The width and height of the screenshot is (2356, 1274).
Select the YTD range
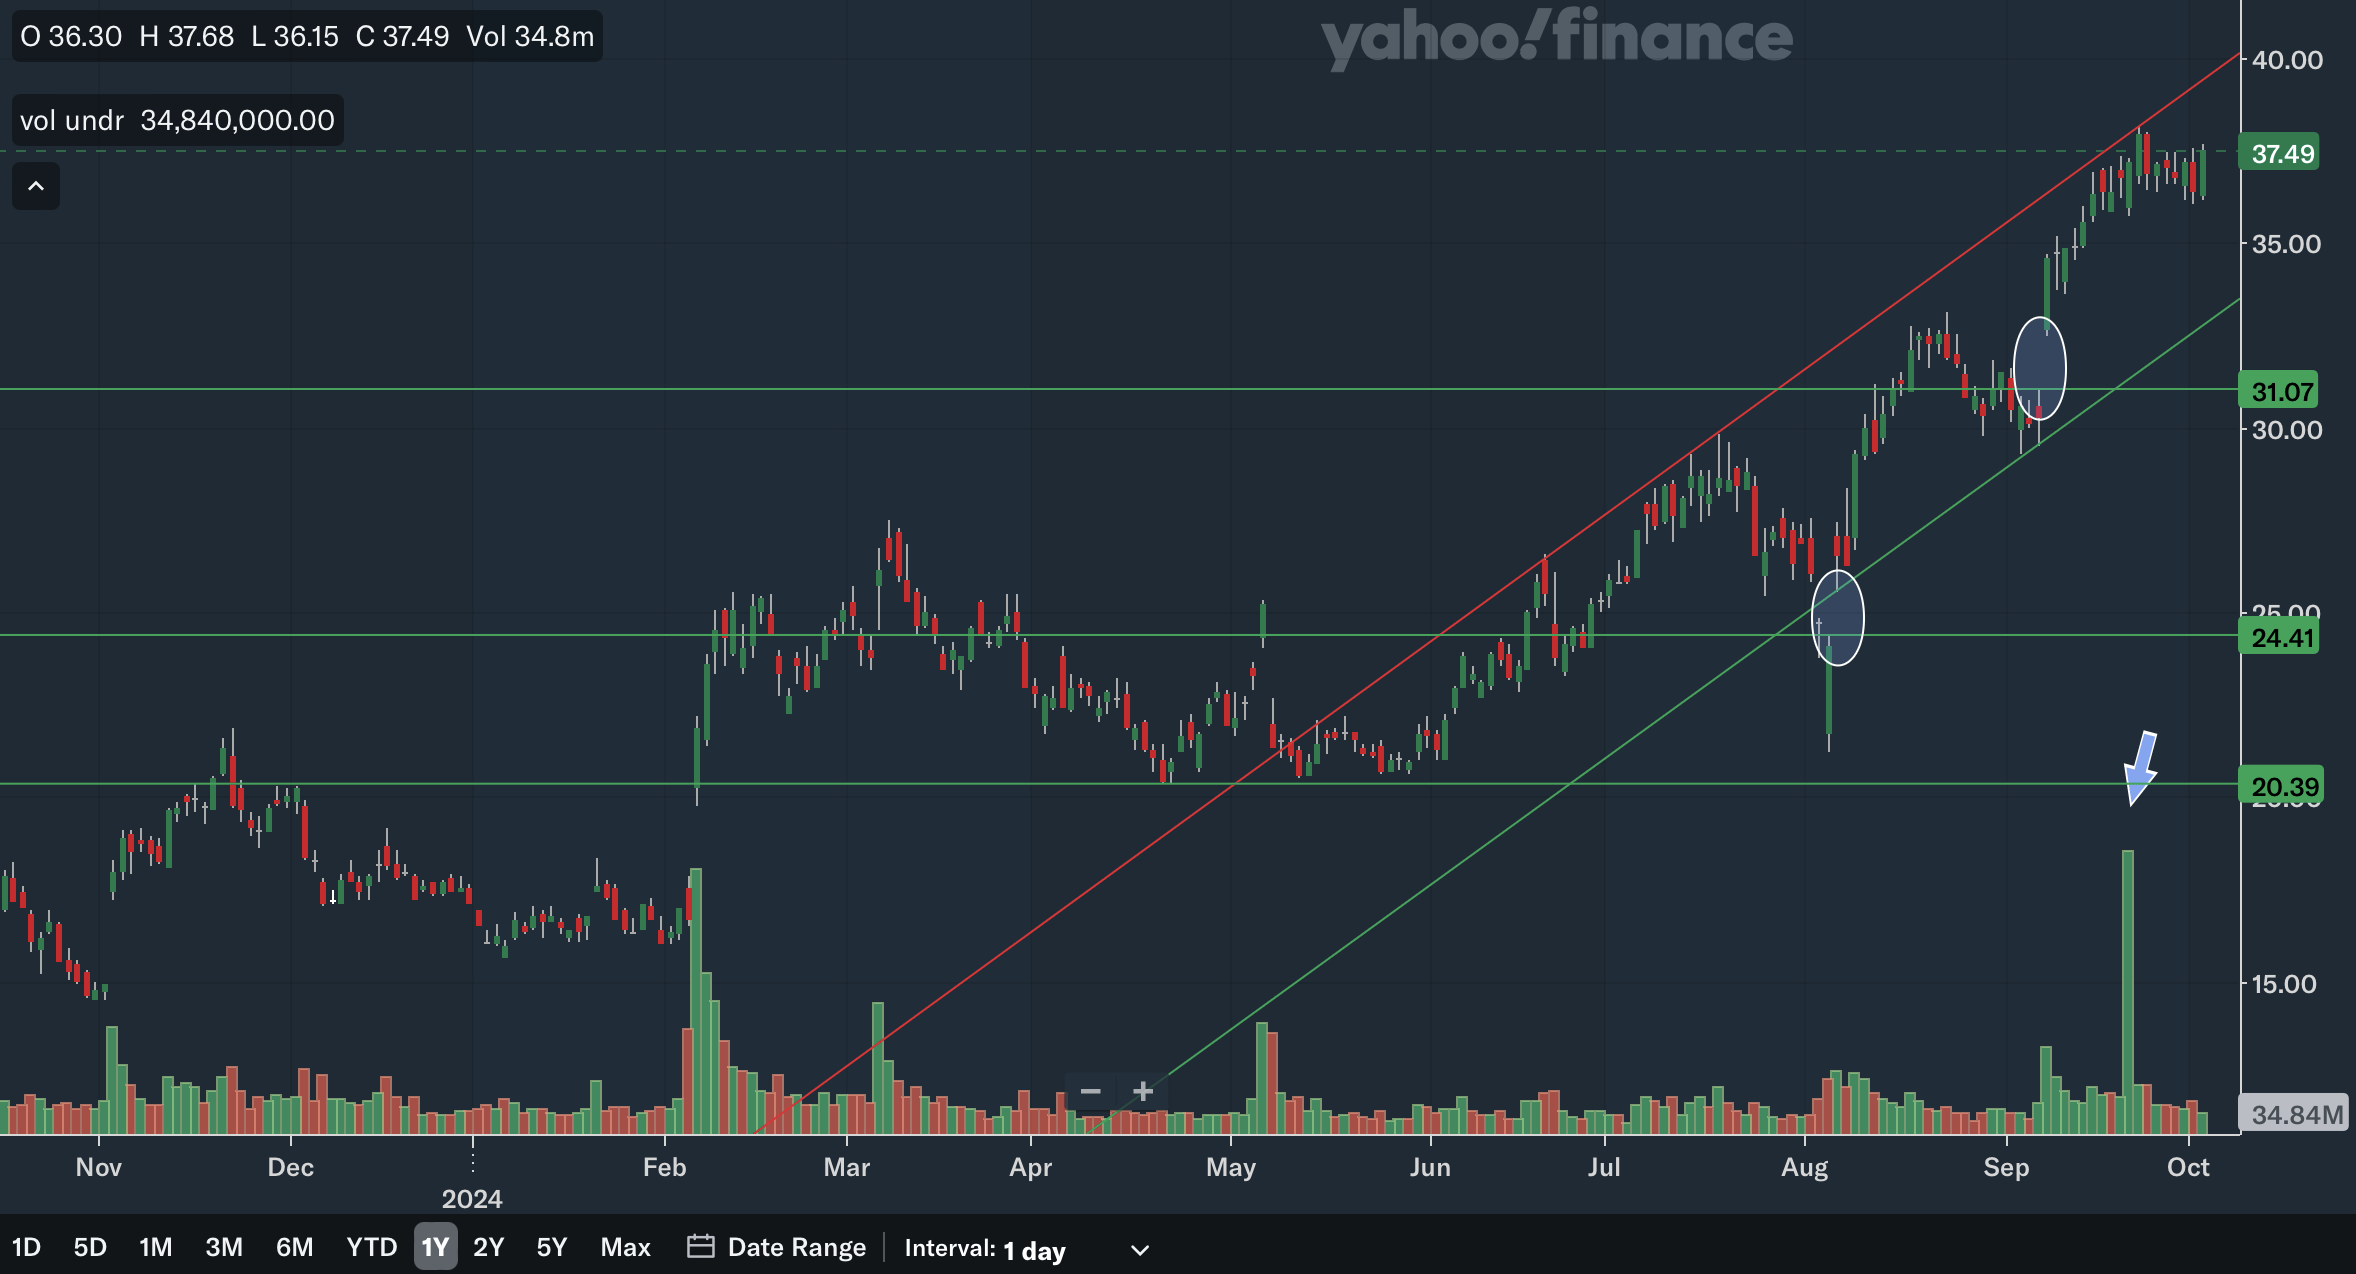[371, 1247]
